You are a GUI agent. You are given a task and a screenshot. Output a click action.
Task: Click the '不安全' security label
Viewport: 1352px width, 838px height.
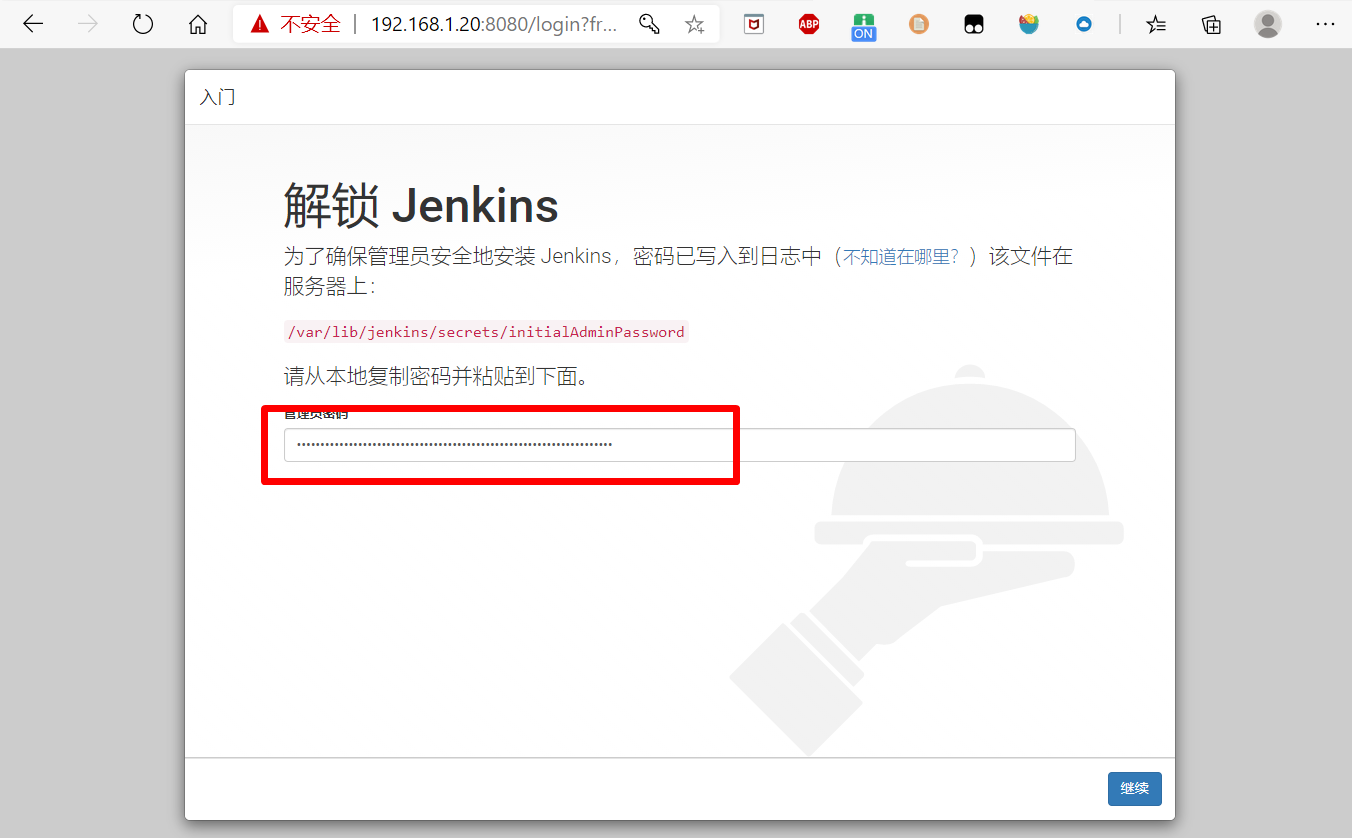point(310,24)
